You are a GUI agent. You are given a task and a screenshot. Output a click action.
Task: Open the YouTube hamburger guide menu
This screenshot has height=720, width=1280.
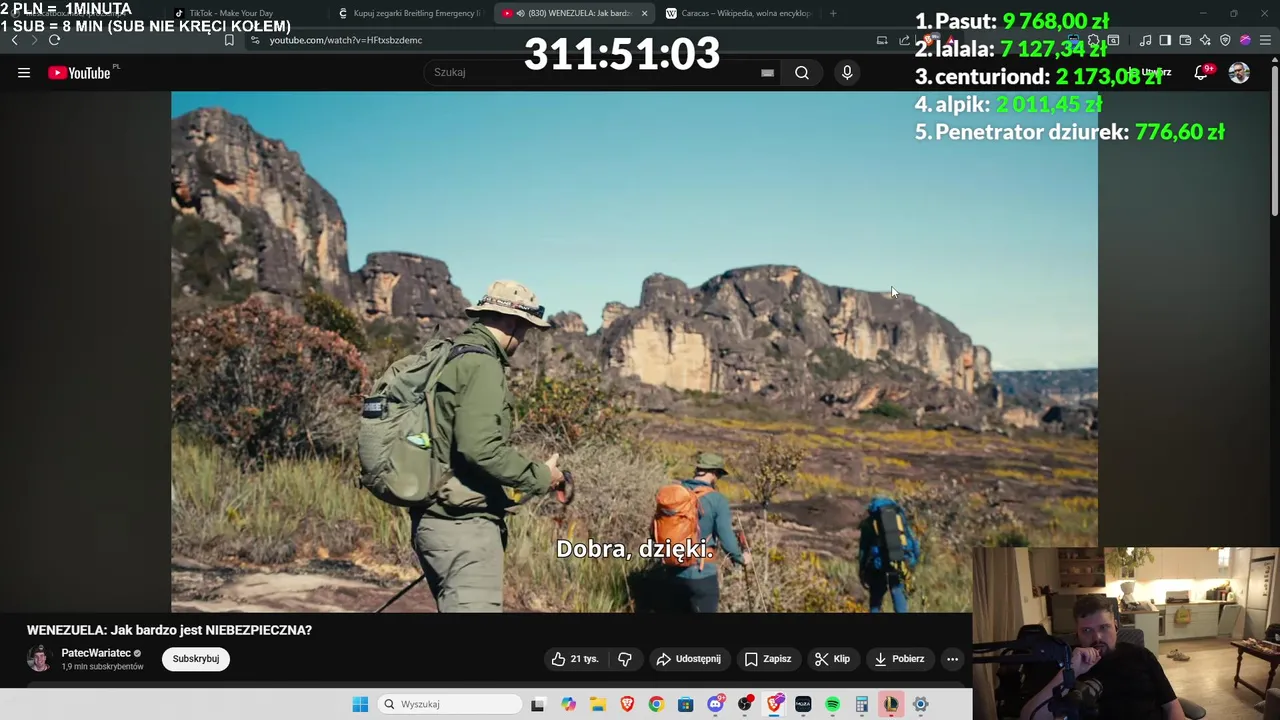(x=24, y=72)
